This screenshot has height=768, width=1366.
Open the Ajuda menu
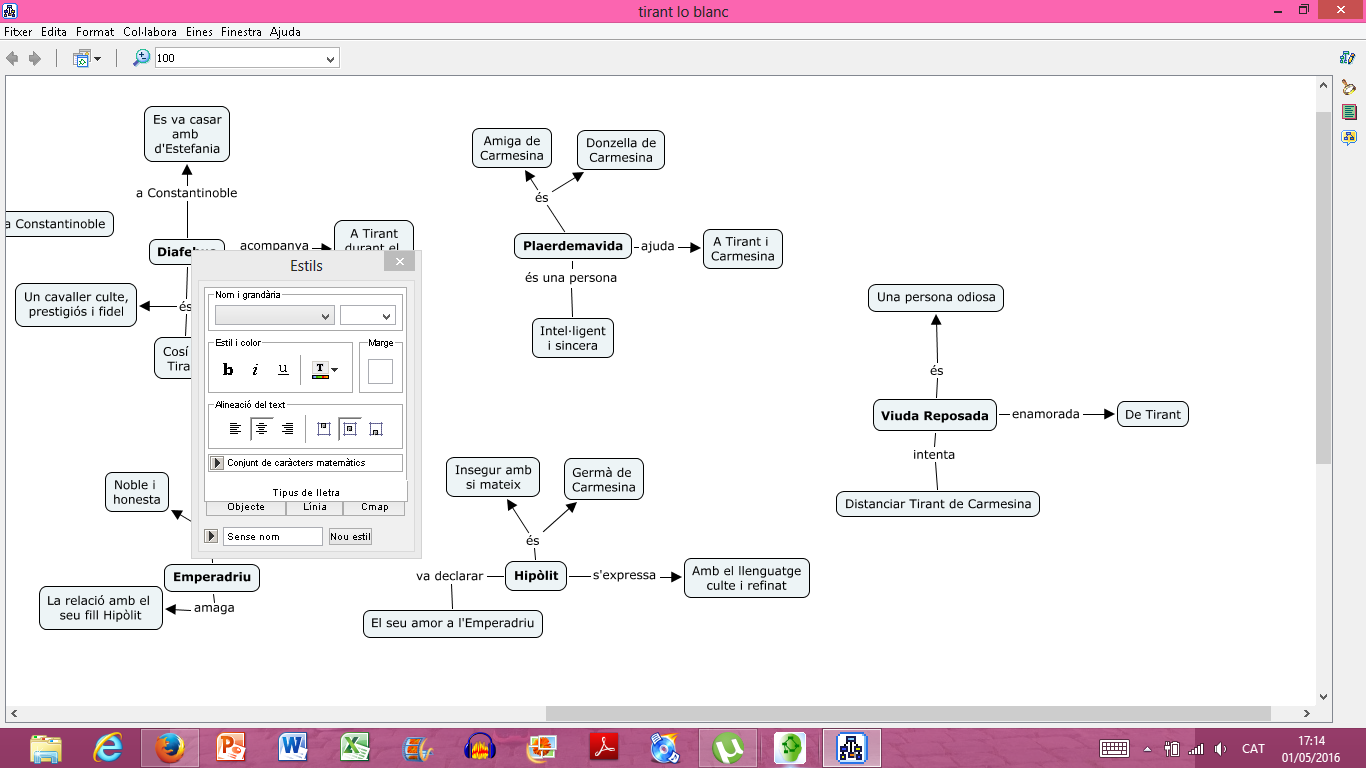[x=286, y=32]
